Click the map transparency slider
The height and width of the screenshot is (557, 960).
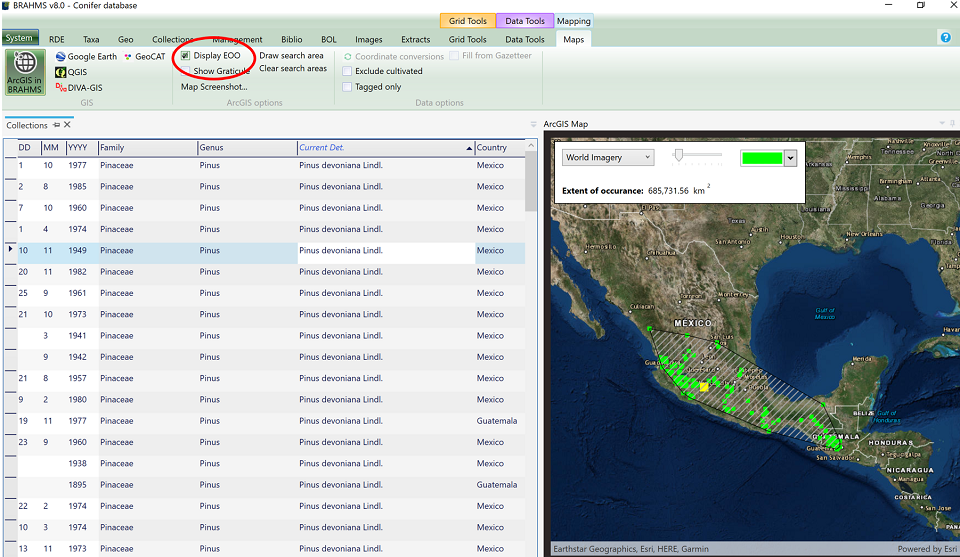tap(697, 155)
